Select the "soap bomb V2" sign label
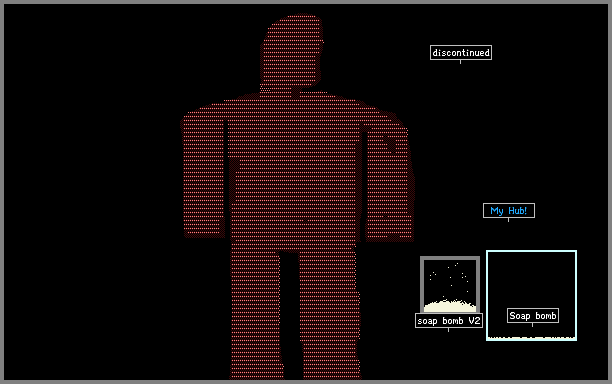612x384 pixels. (449, 321)
